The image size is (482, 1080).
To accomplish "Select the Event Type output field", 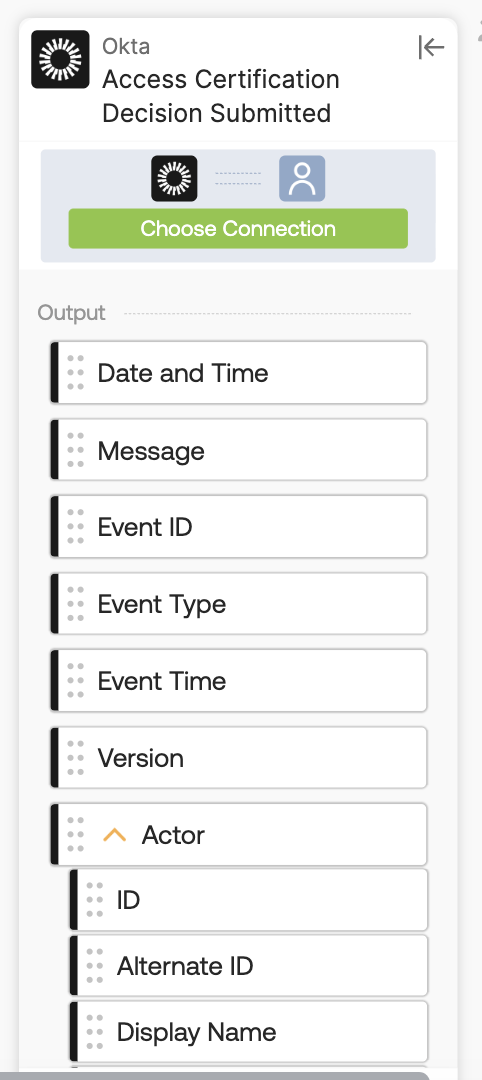I will point(239,604).
